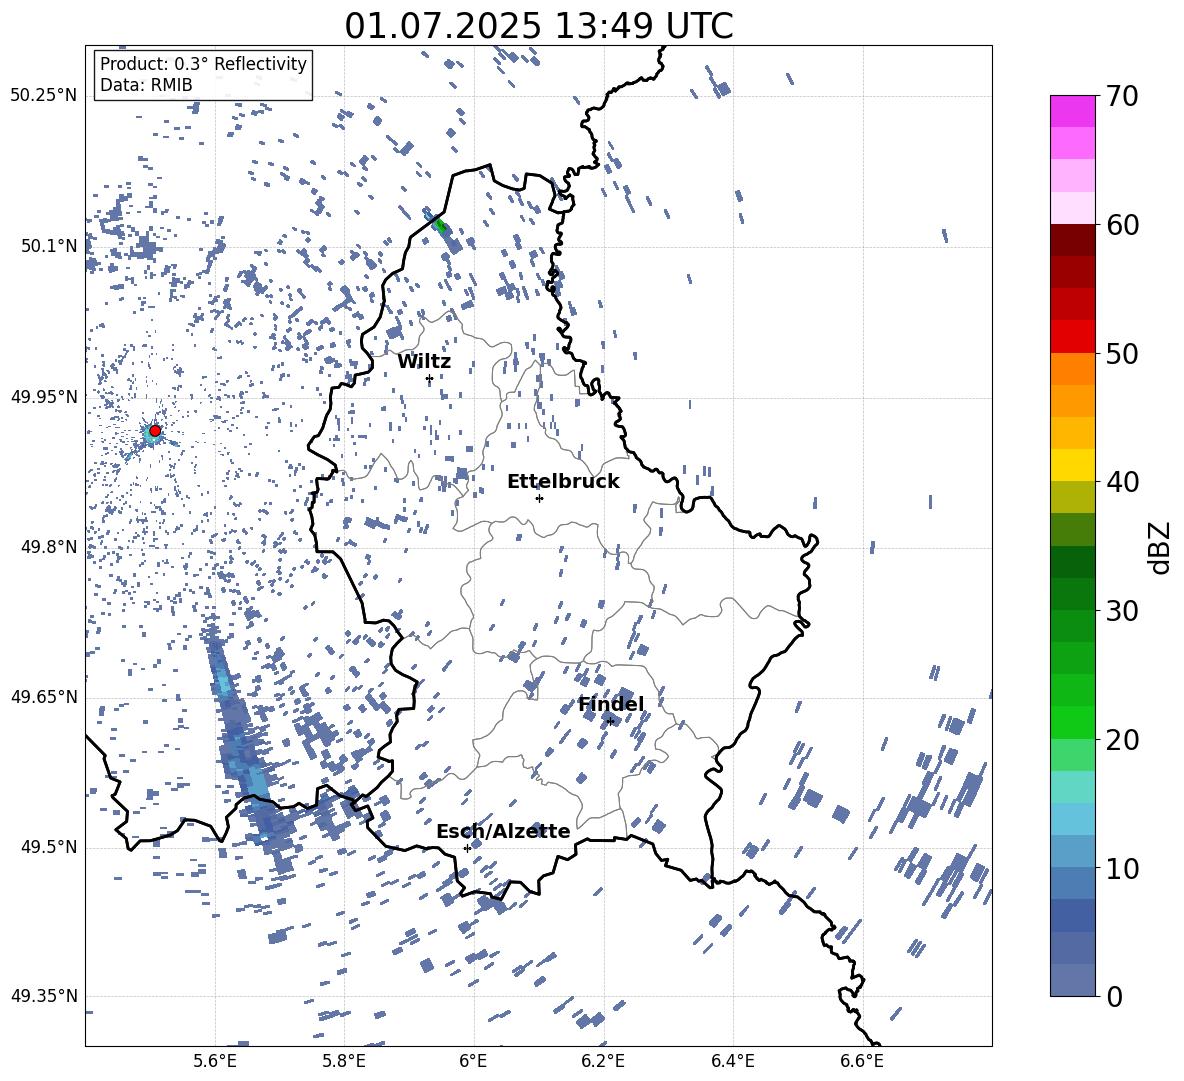This screenshot has width=1184, height=1081.
Task: Click the green echo cell near the northern border
Action: click(440, 226)
